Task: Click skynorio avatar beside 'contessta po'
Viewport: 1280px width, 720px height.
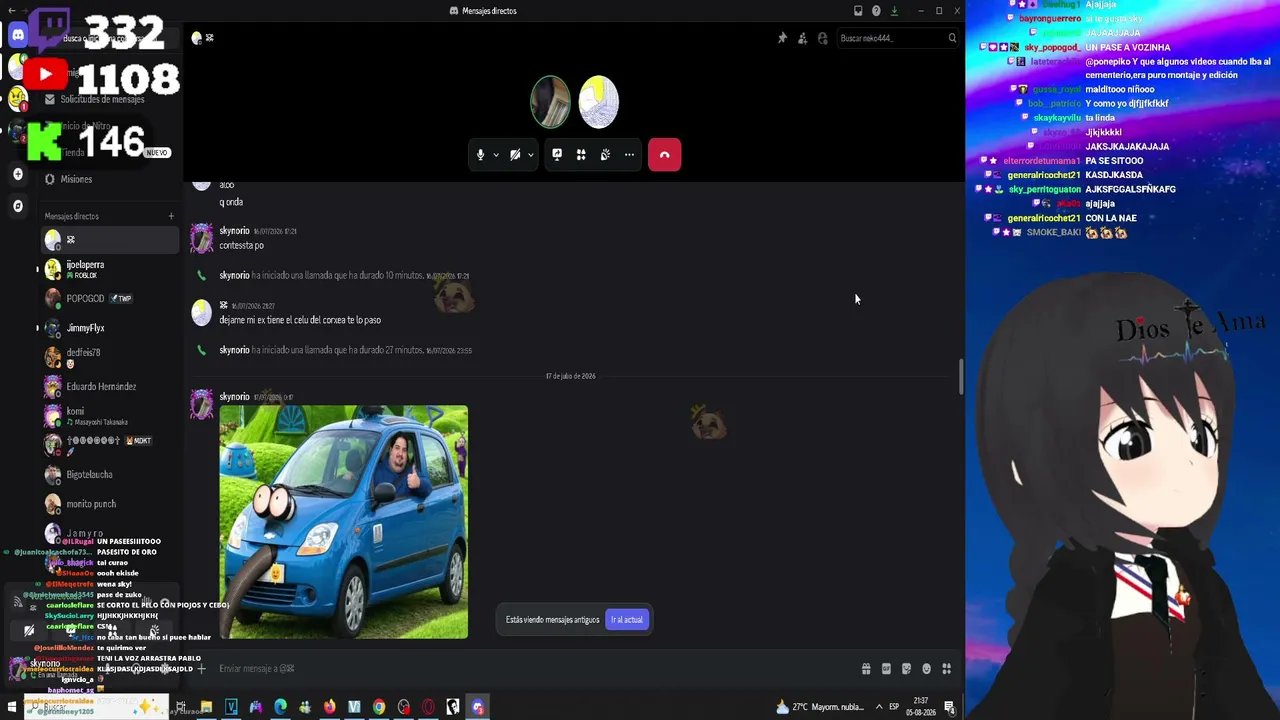Action: (x=202, y=237)
